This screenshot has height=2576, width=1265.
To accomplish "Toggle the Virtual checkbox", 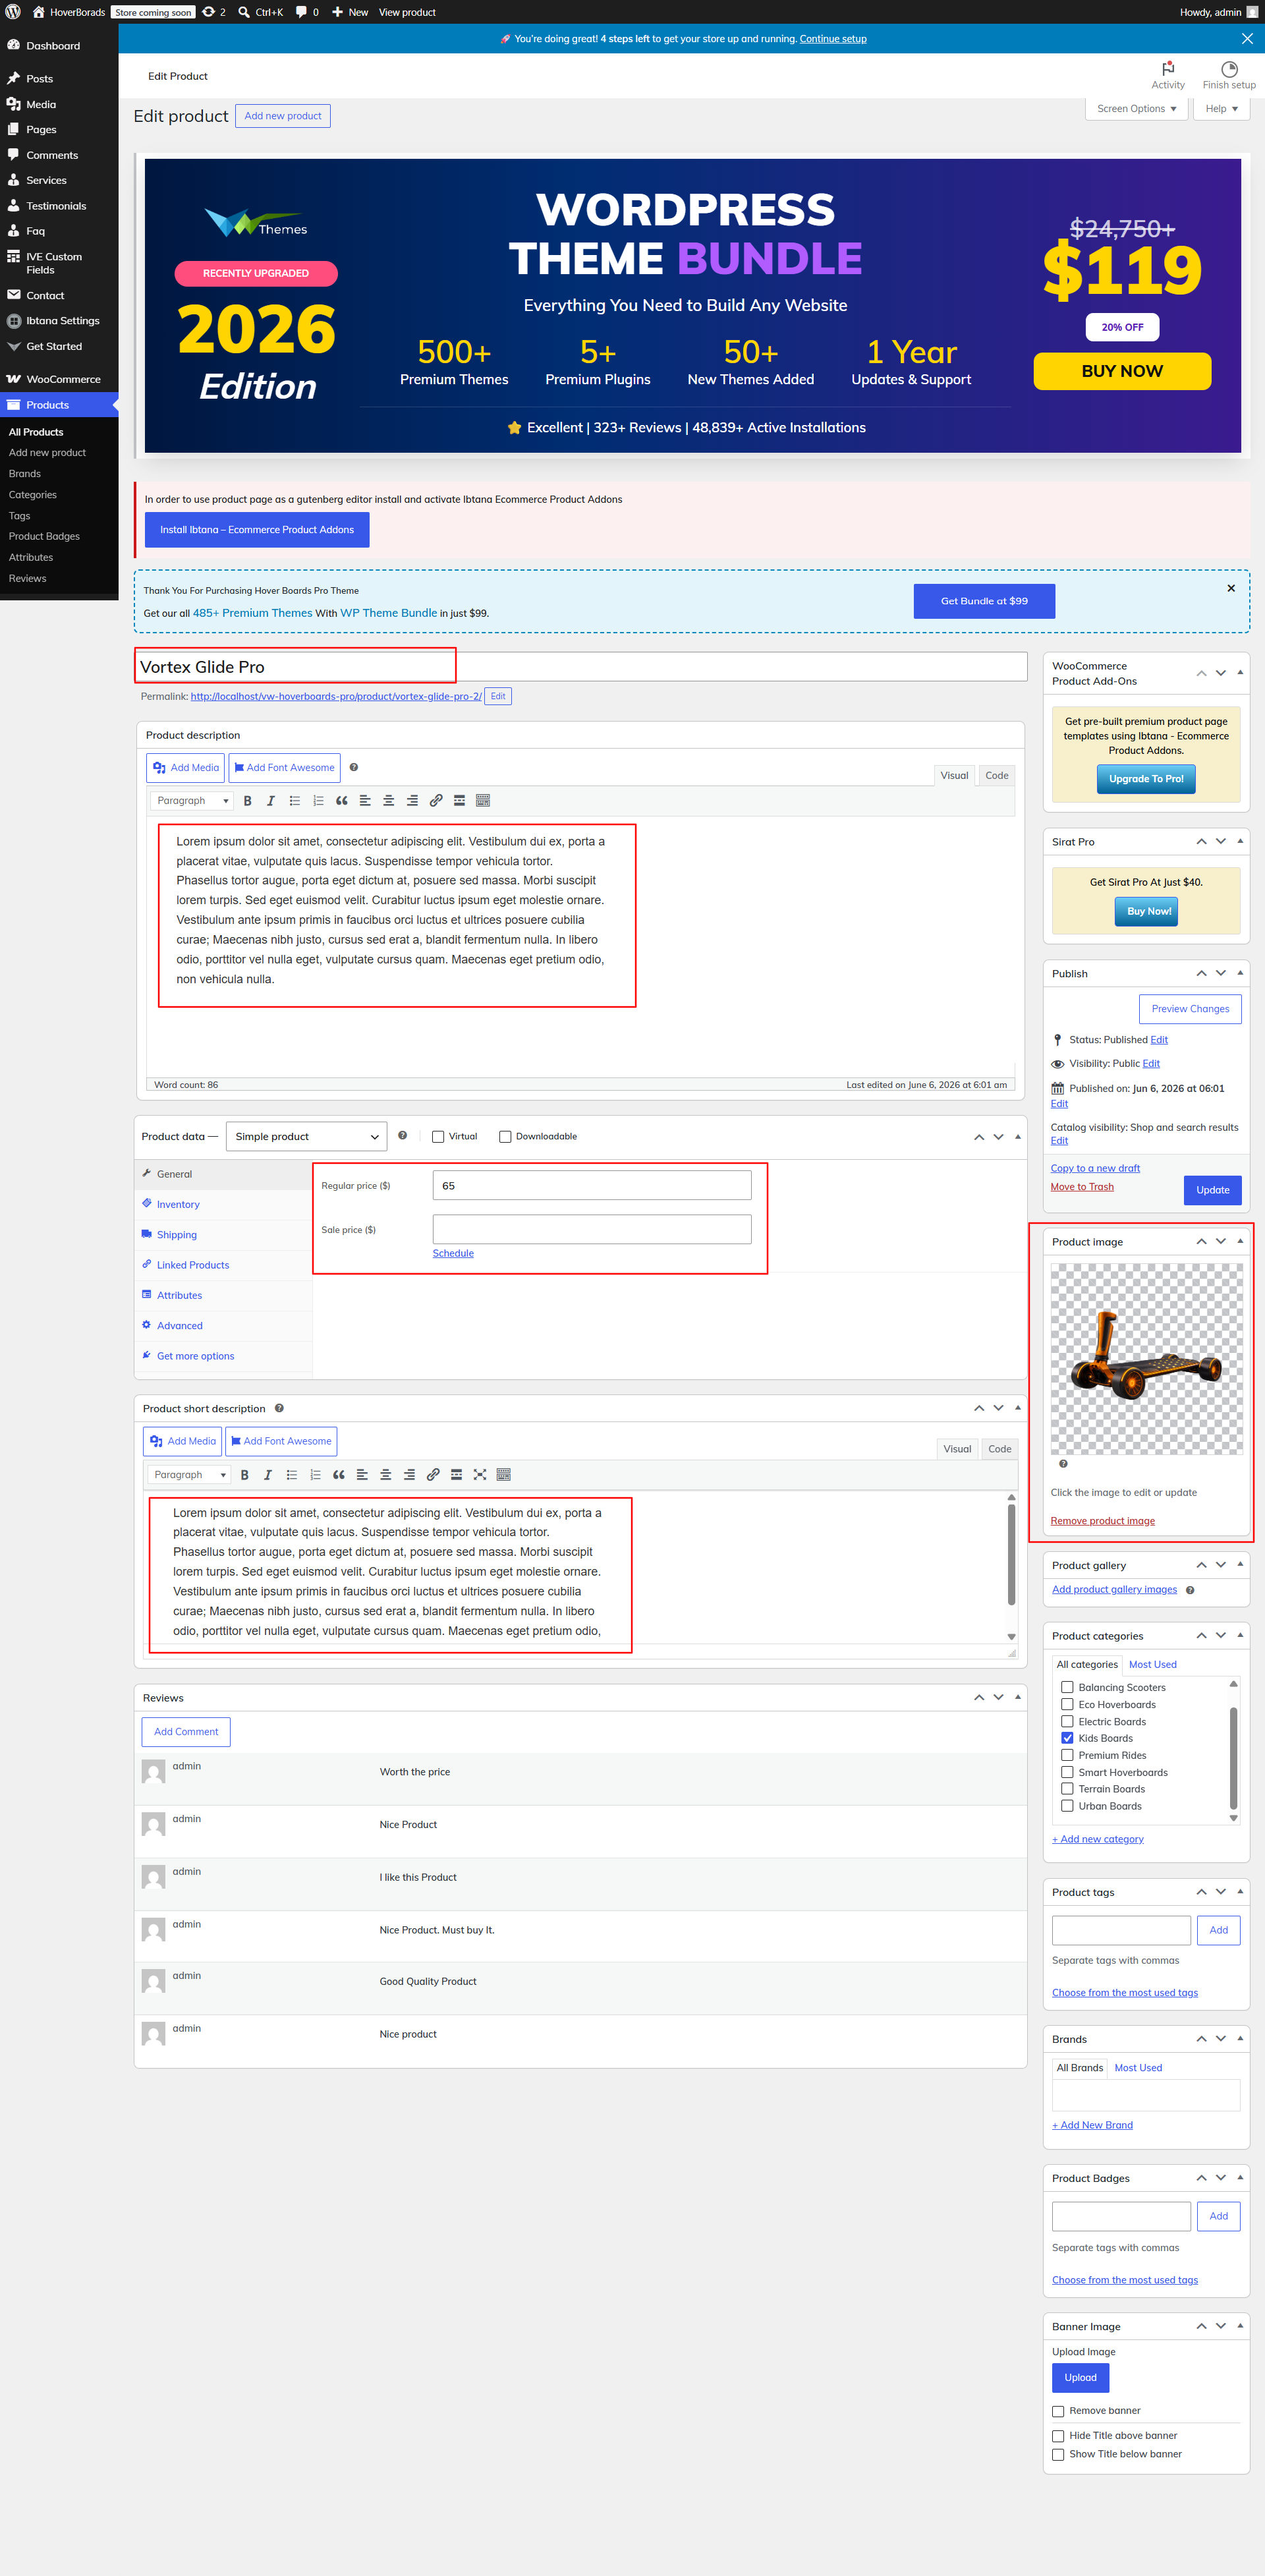I will (x=438, y=1137).
